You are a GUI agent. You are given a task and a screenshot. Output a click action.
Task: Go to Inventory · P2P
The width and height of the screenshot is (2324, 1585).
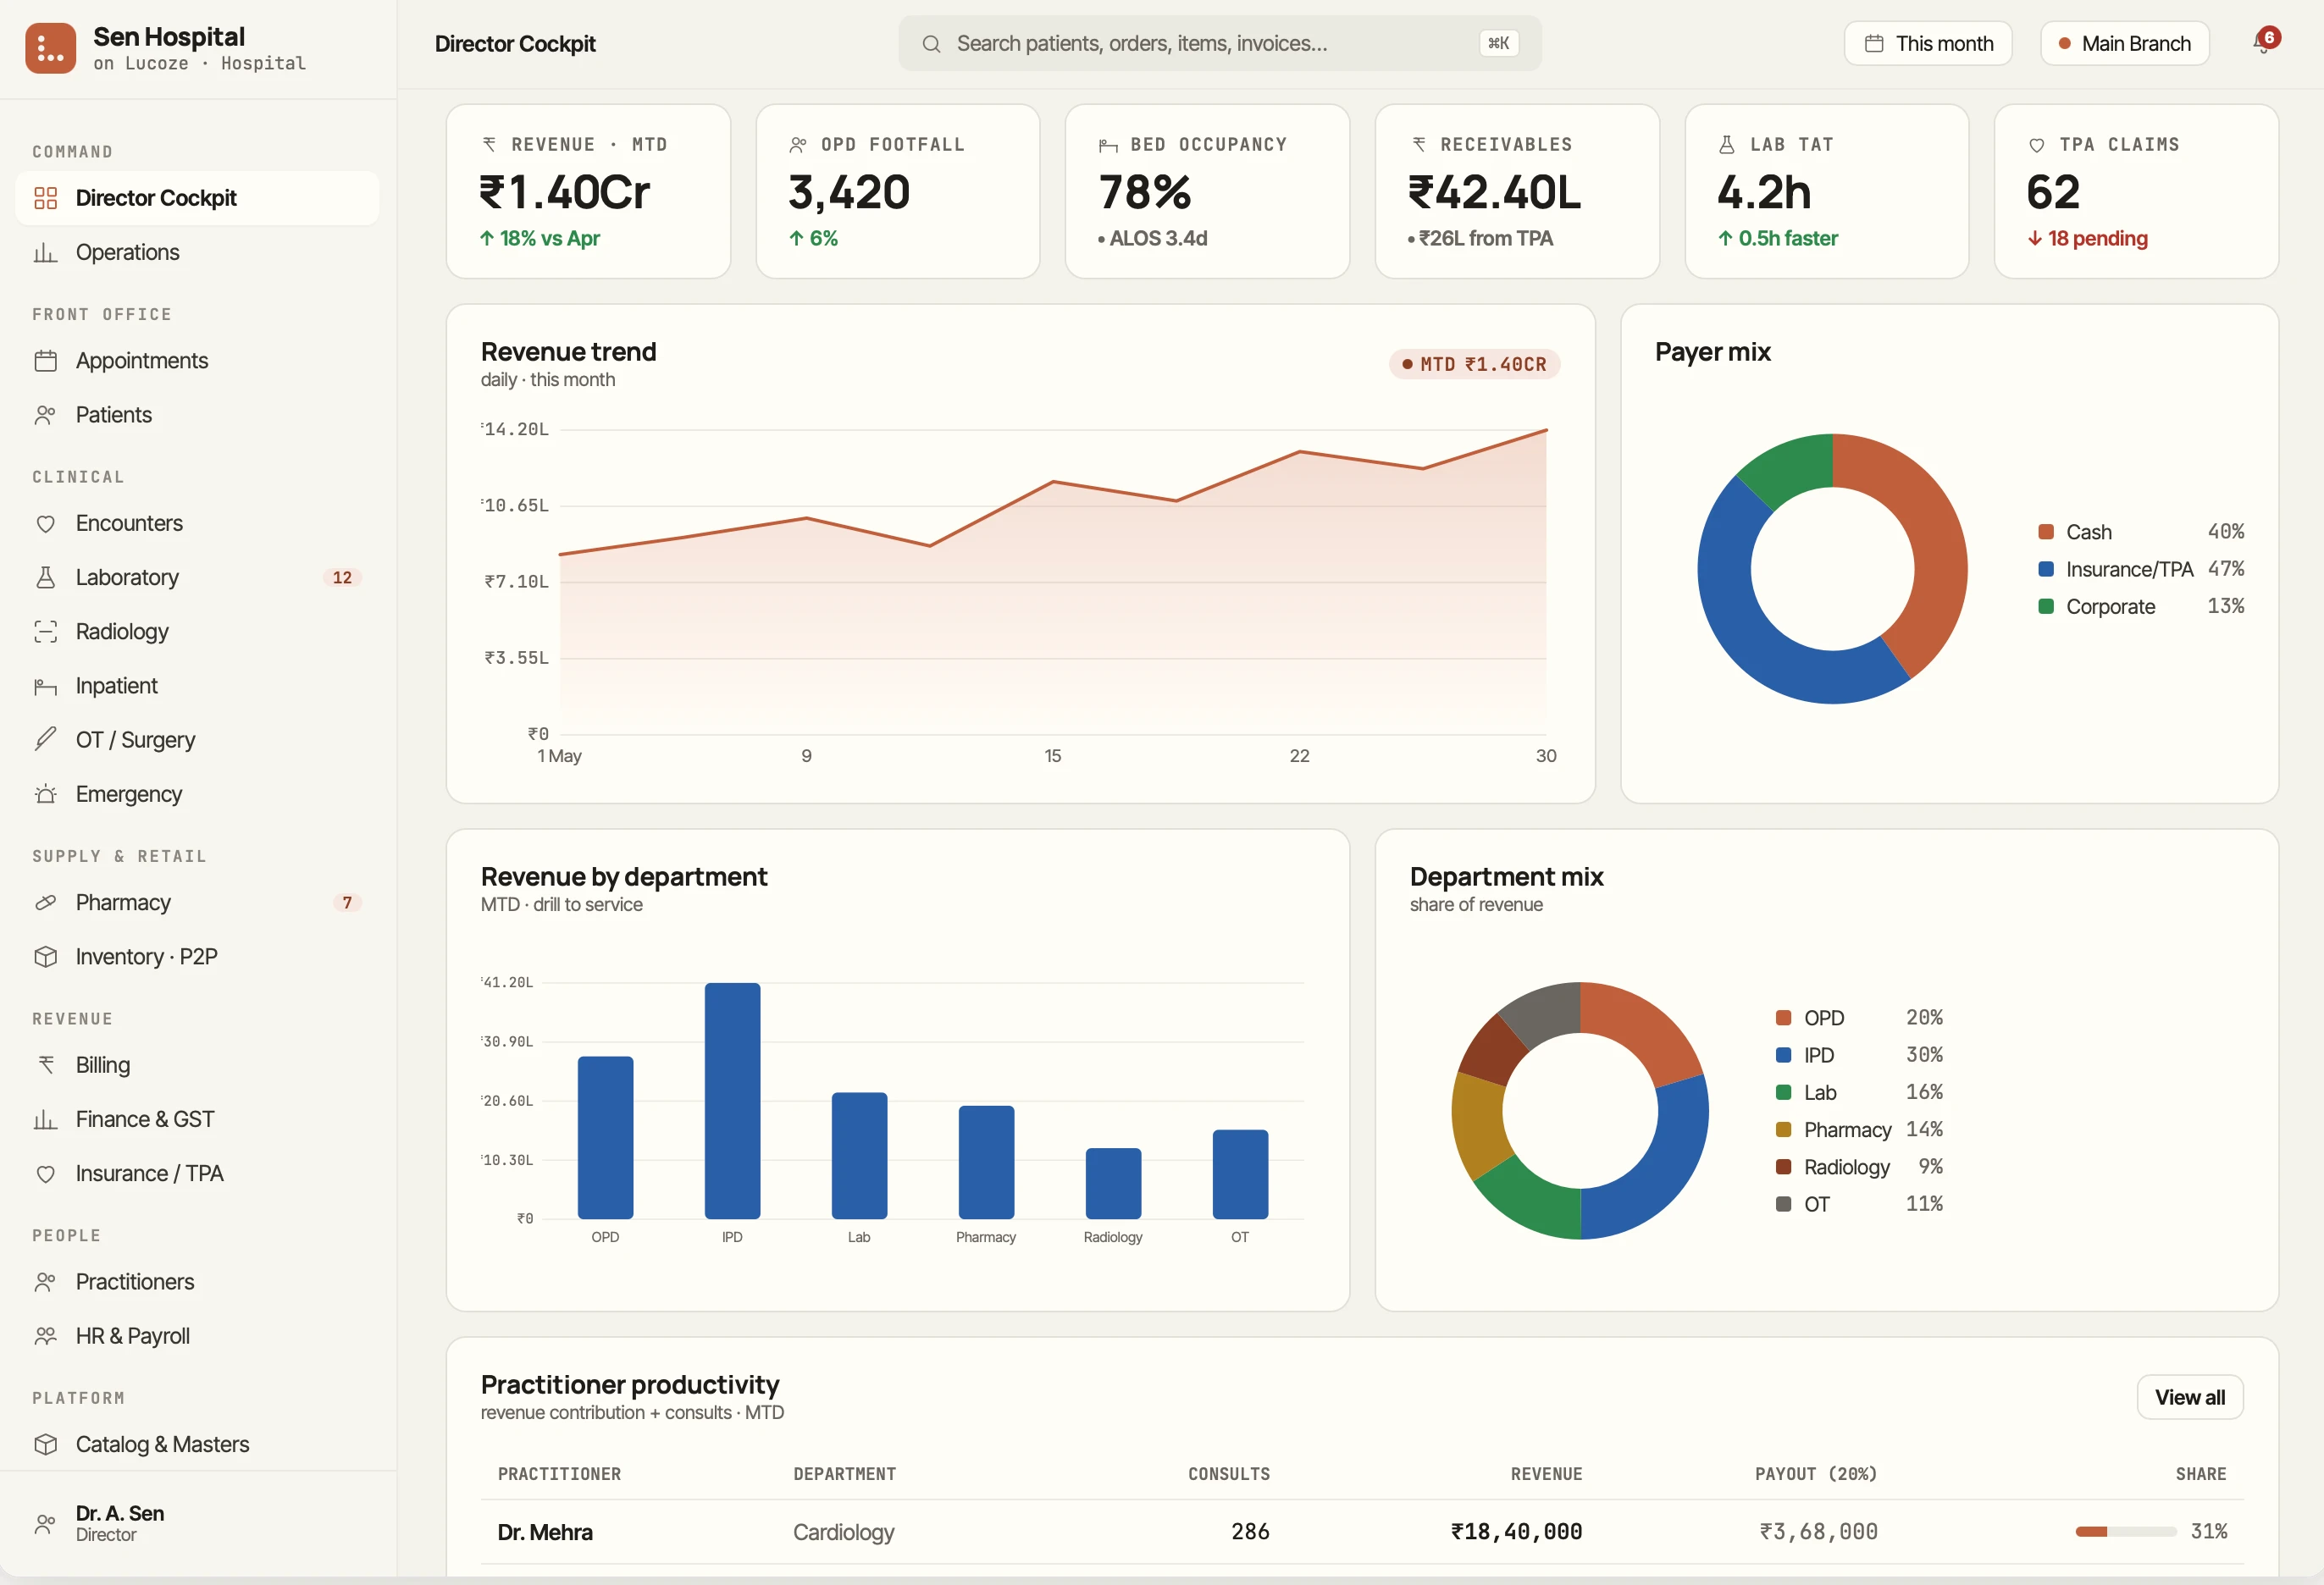tap(197, 956)
